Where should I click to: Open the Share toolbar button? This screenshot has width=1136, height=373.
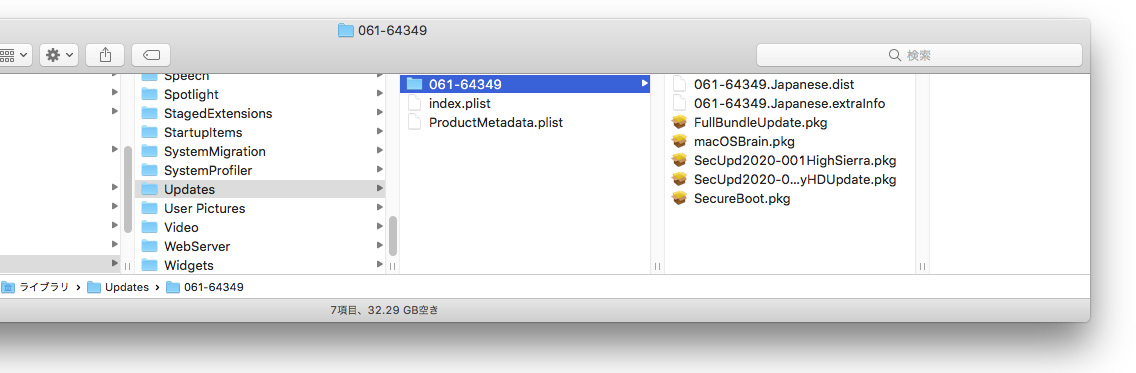[105, 54]
